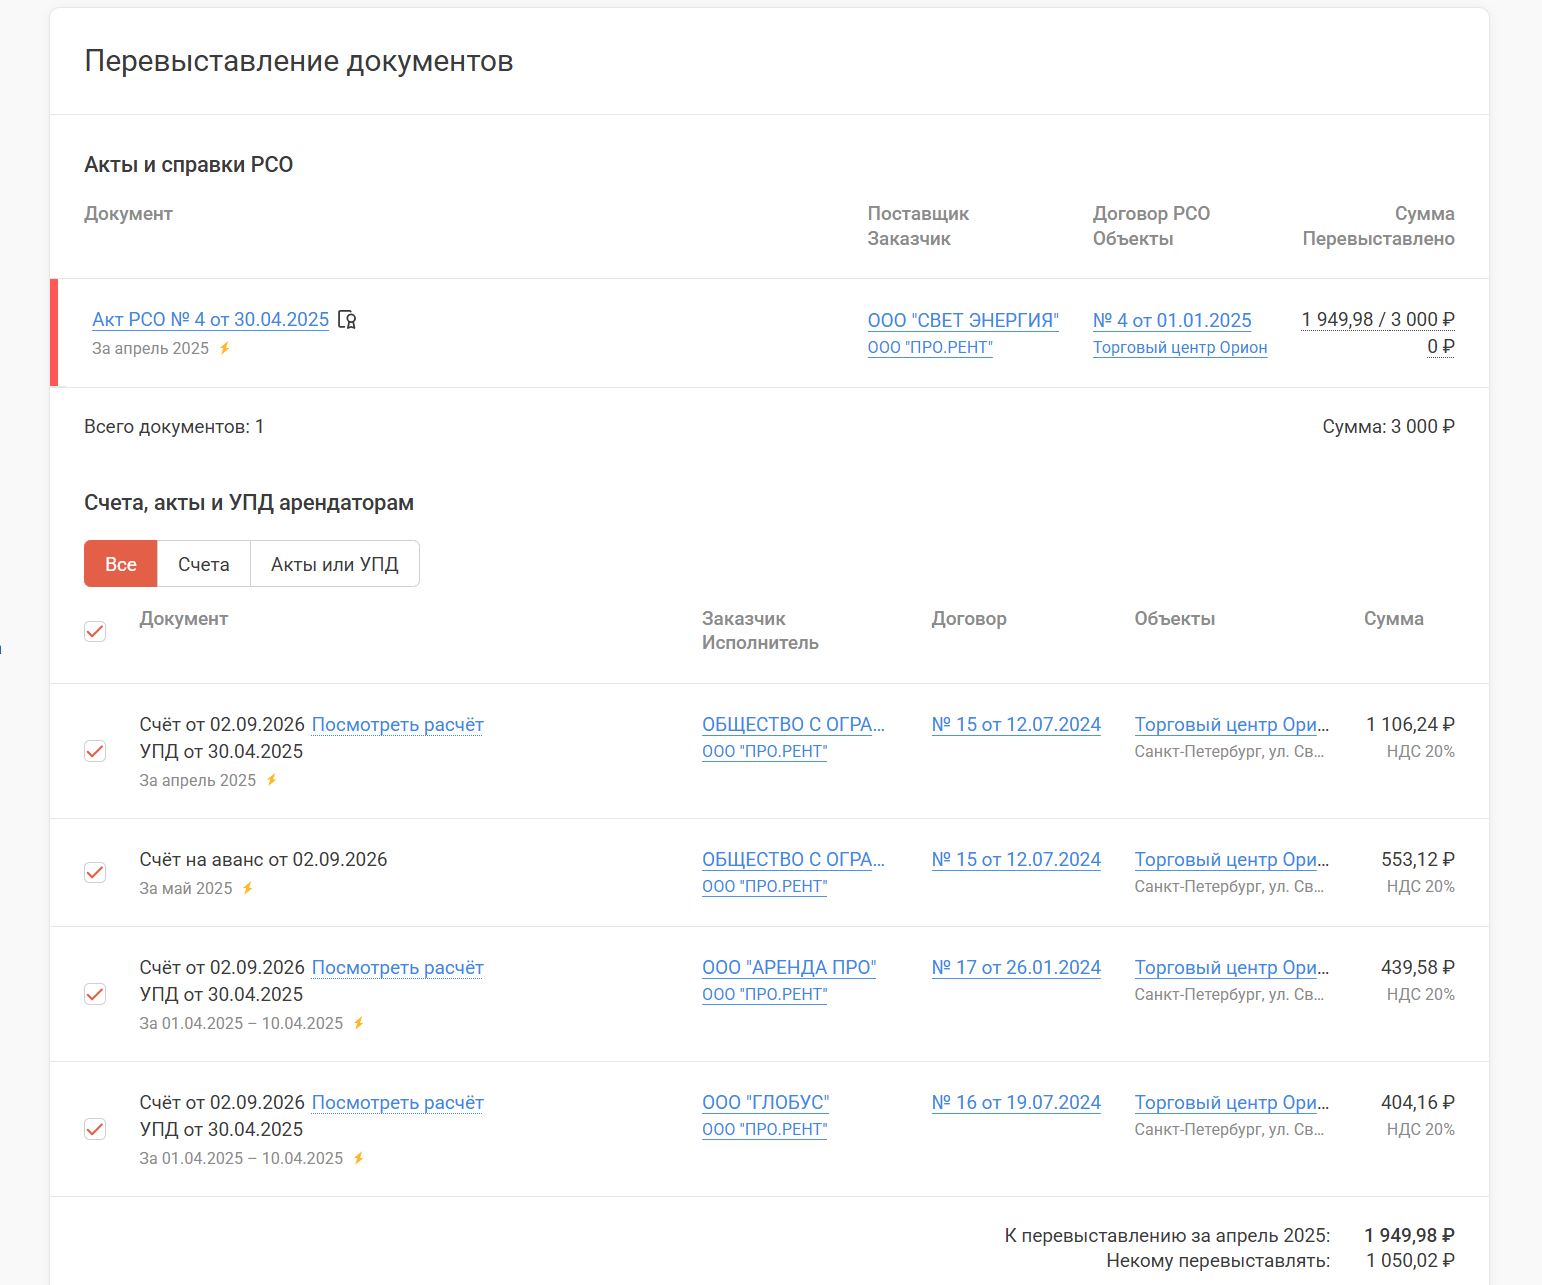1542x1285 pixels.
Task: Click the lightning icon in the ООО "ГЛОБУС" row
Action: 359,1158
